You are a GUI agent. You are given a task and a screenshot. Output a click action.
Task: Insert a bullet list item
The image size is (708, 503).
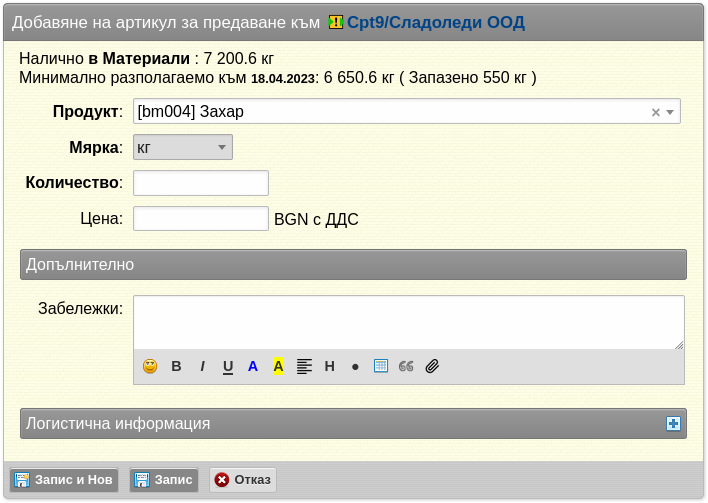tap(355, 367)
